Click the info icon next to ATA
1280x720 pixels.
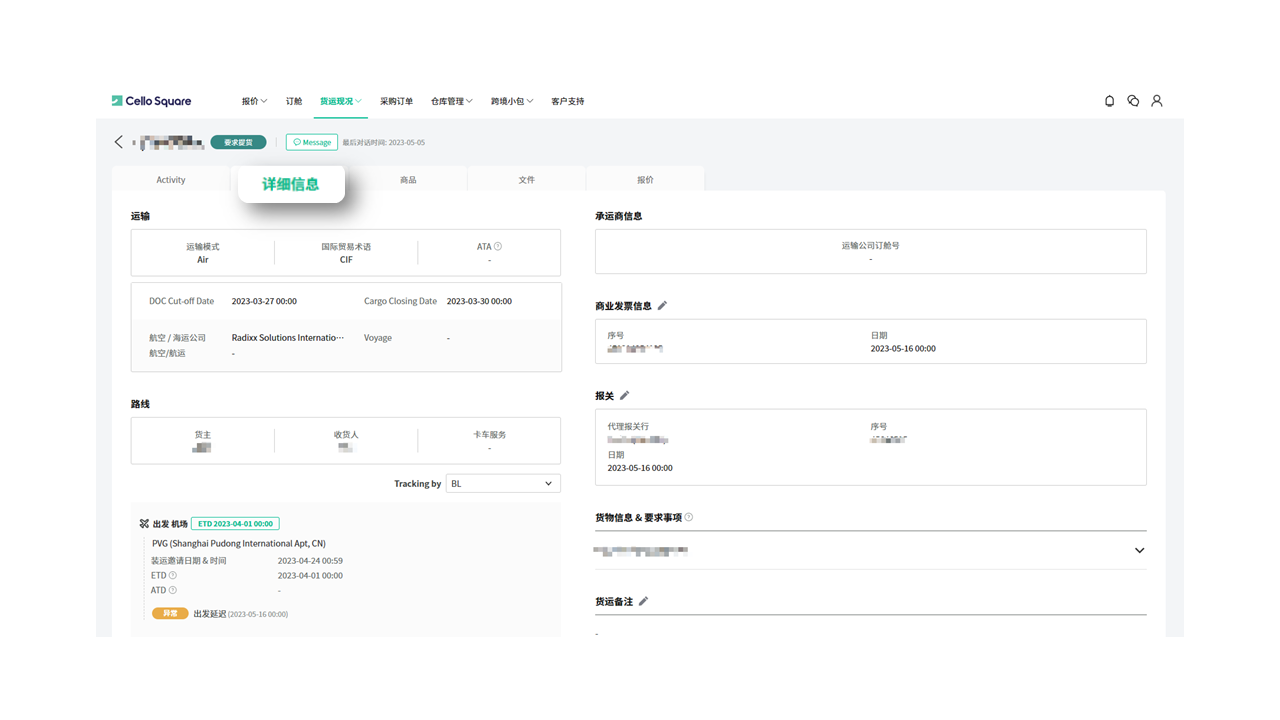498,246
